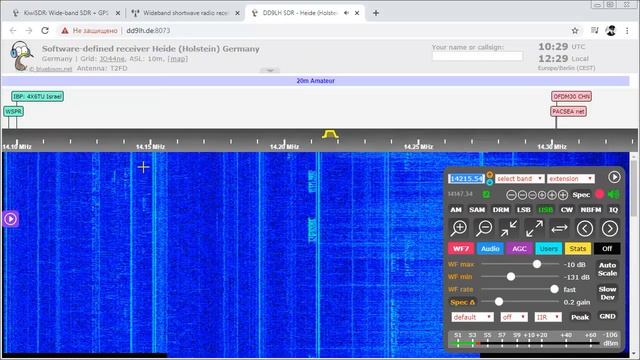The image size is (640, 360).
Task: Switch to Off tab
Action: pyautogui.click(x=607, y=249)
